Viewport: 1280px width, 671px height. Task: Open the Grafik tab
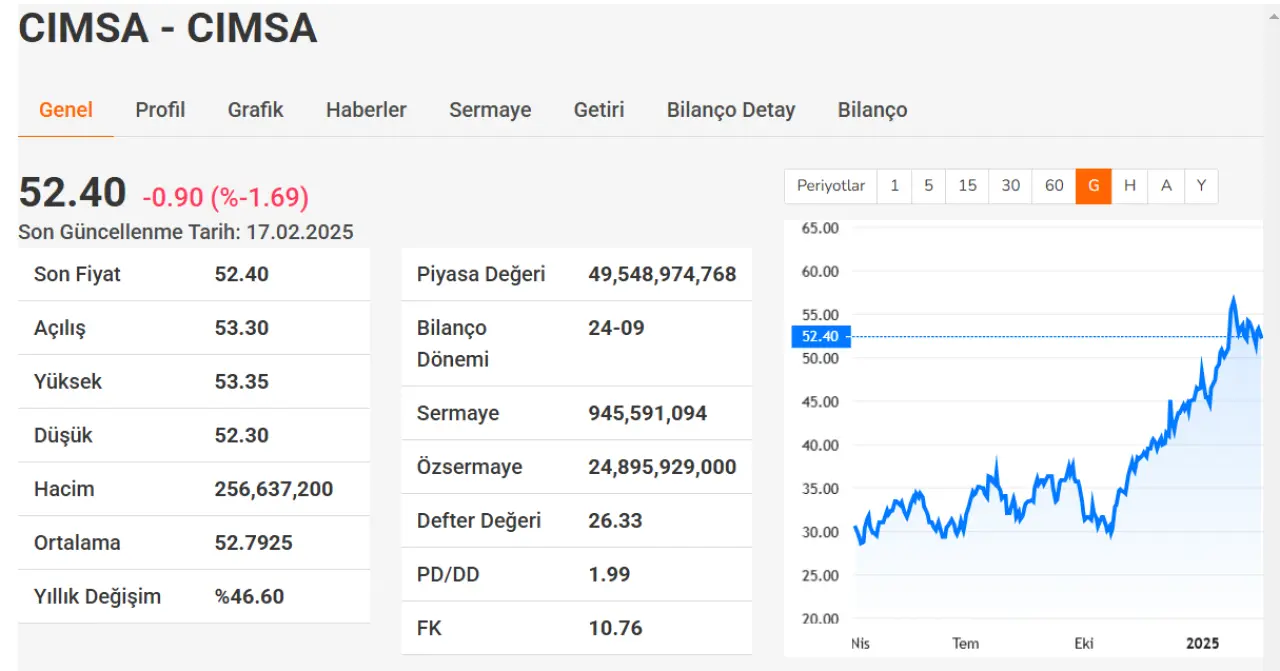[255, 110]
